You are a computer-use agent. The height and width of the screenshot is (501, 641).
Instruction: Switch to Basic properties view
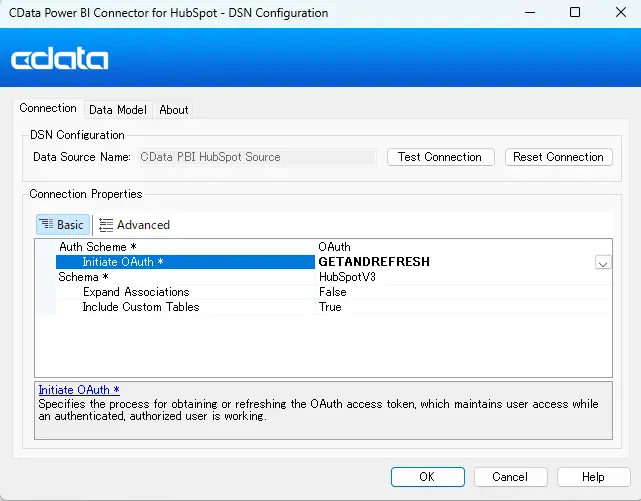63,225
